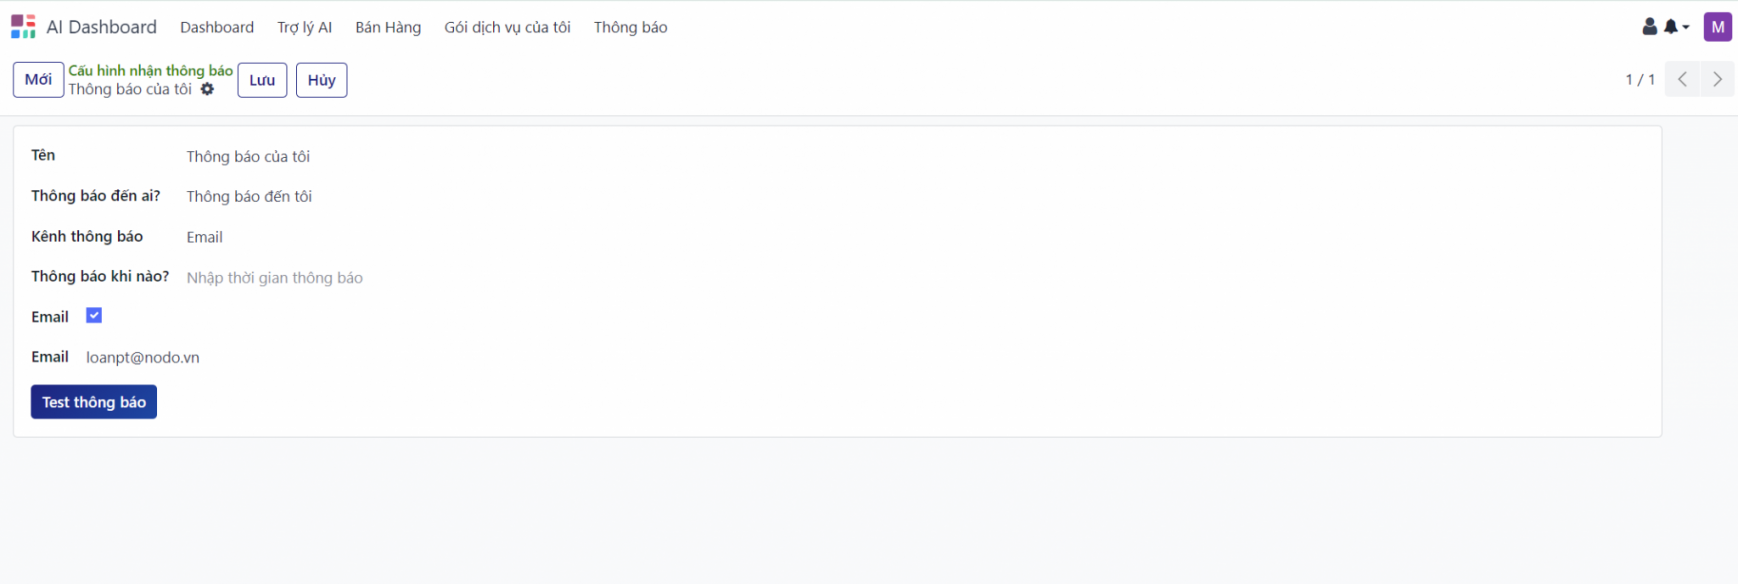This screenshot has width=1738, height=584.
Task: Open the user contacts icon in header
Action: [x=1649, y=27]
